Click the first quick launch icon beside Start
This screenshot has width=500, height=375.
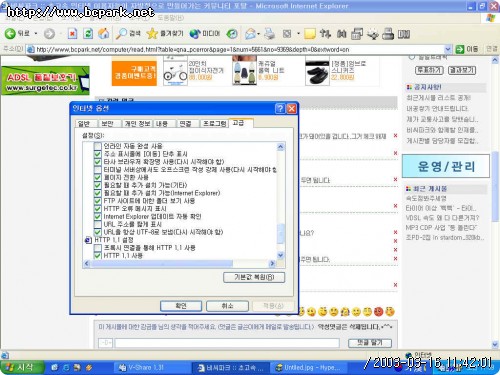54,367
